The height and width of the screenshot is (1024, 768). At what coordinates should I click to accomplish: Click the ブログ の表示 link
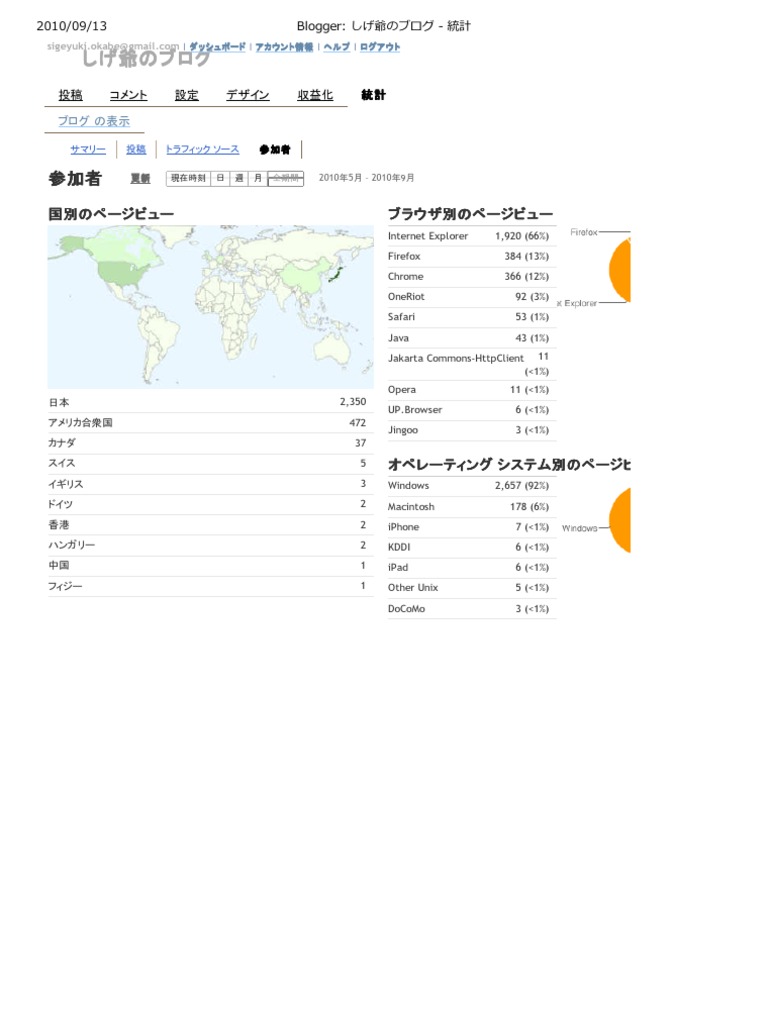pyautogui.click(x=93, y=121)
